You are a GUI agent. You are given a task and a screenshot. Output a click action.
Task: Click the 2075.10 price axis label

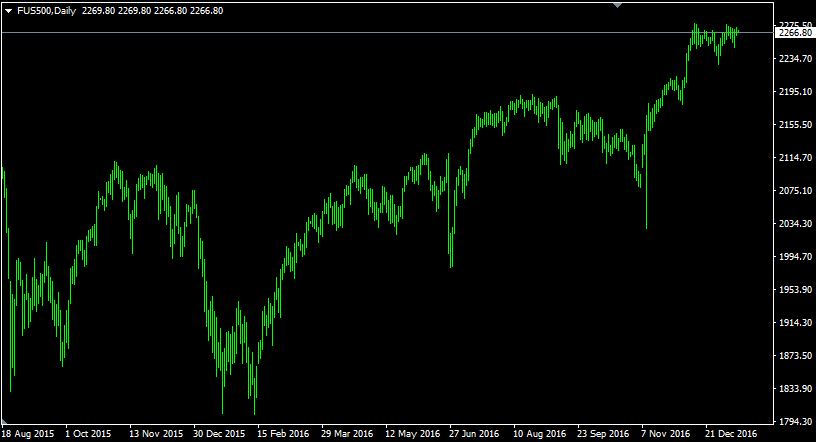click(x=795, y=191)
